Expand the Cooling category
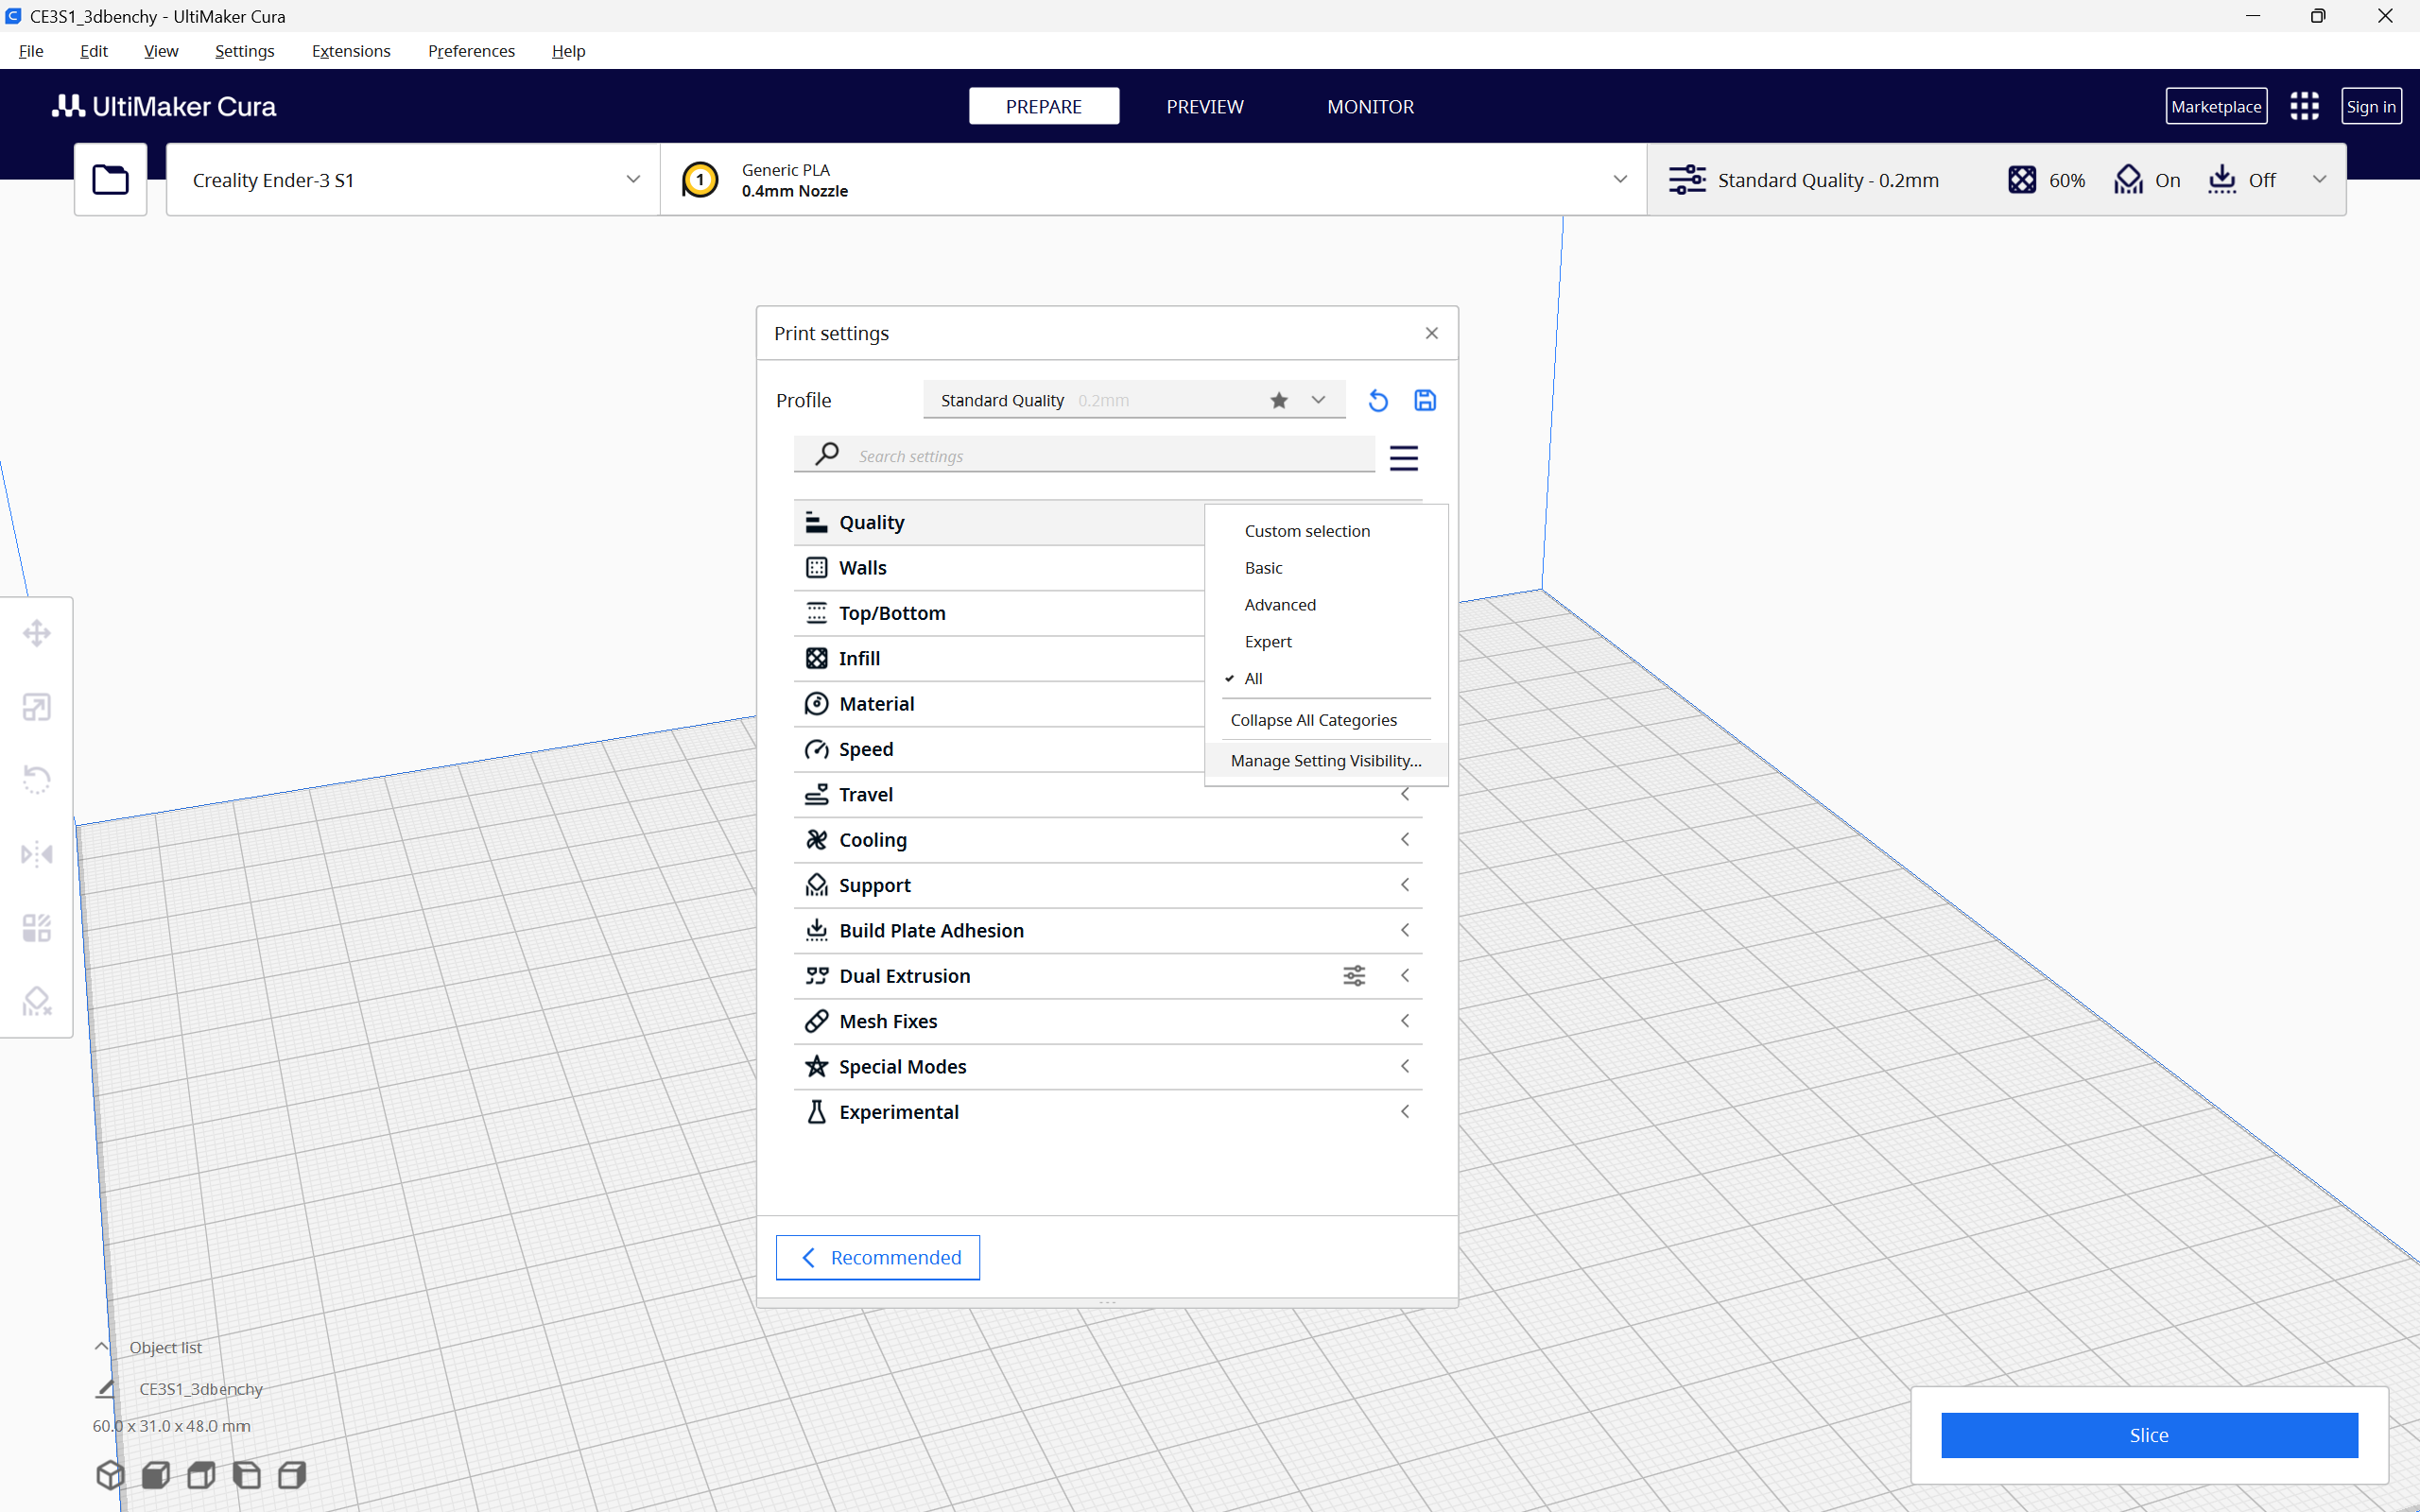The height and width of the screenshot is (1512, 2420). tap(1108, 840)
